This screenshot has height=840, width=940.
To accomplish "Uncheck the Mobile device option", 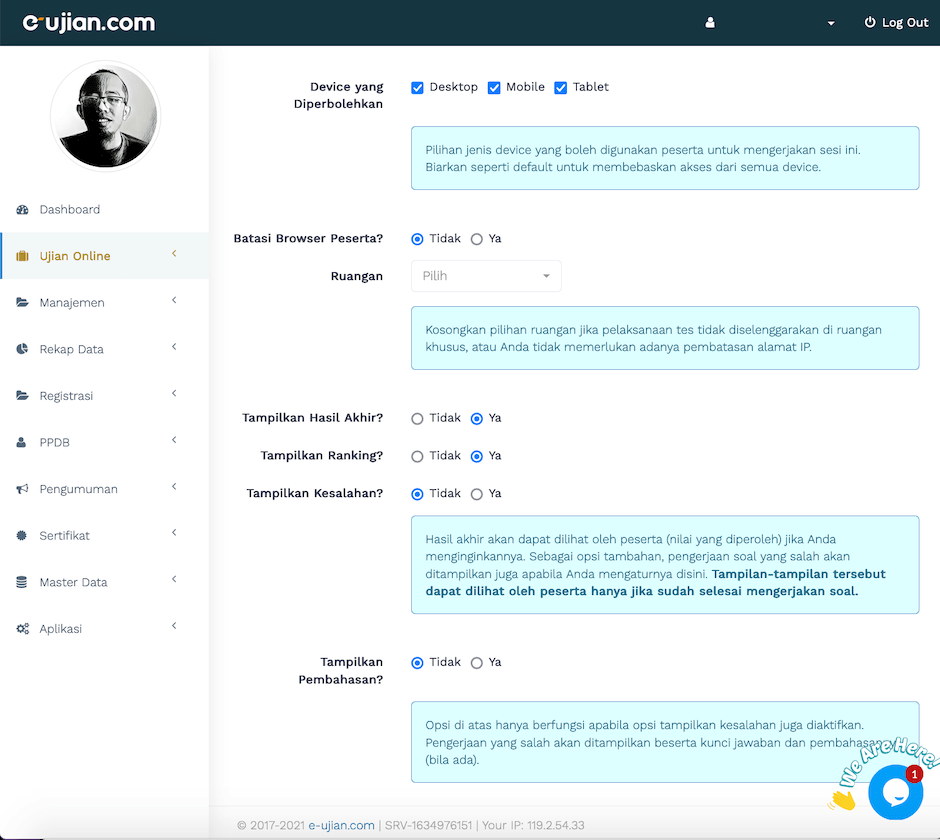I will point(493,87).
